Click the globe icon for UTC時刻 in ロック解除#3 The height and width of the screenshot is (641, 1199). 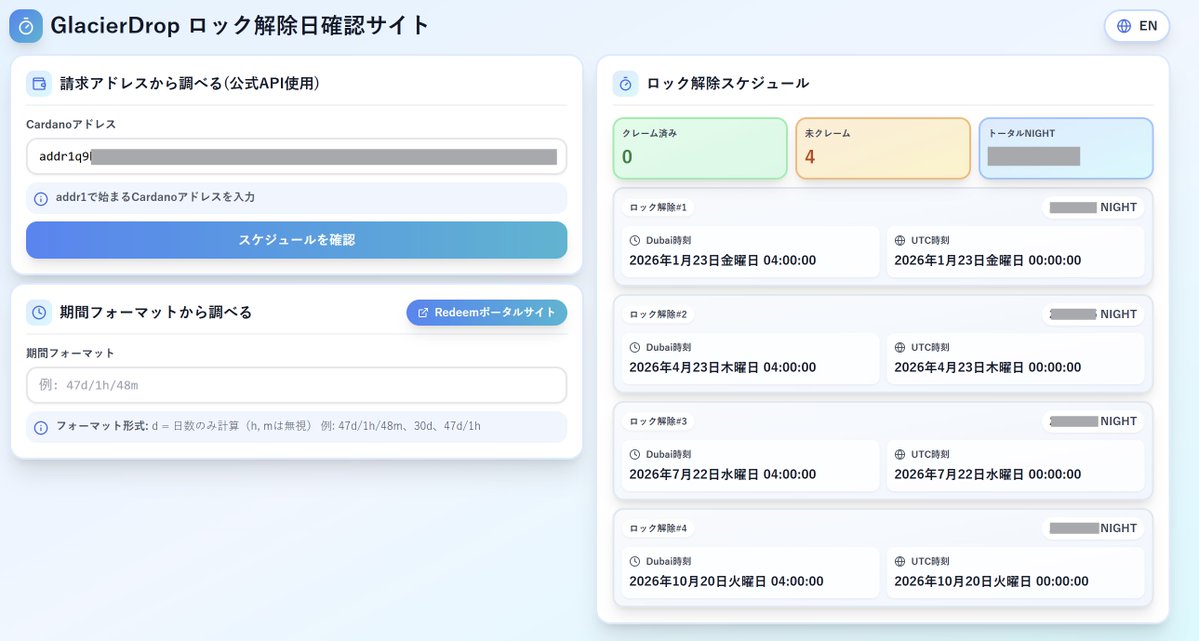click(x=900, y=454)
